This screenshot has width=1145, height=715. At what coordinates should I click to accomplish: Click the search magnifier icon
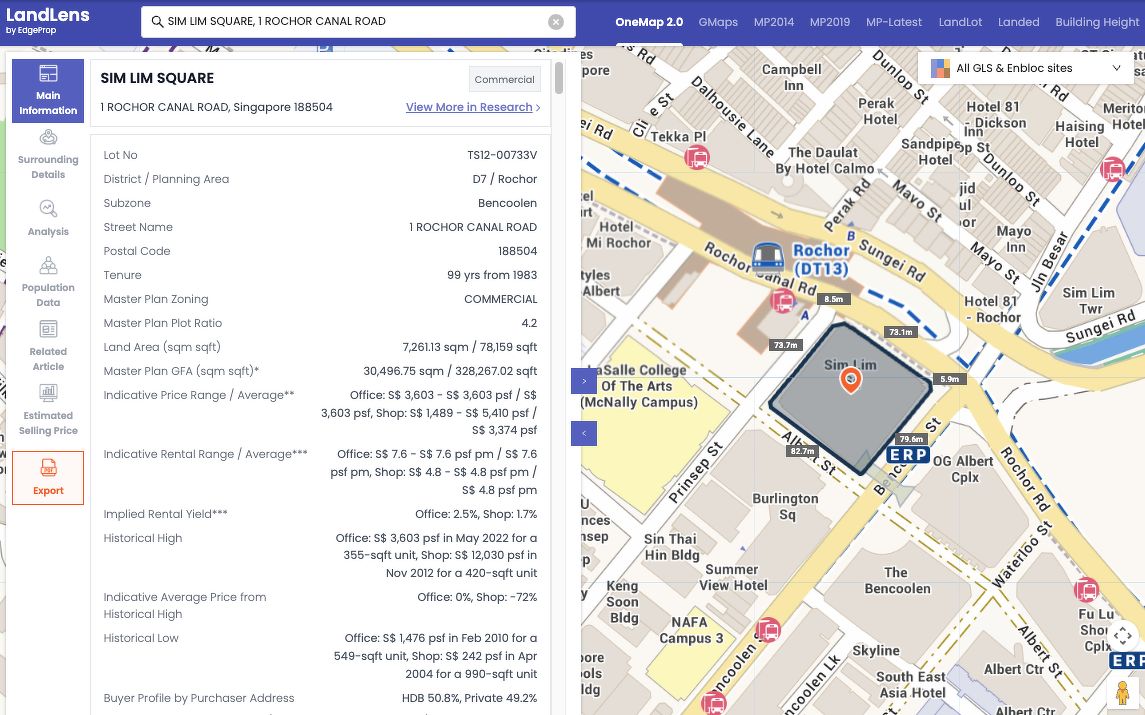coord(157,22)
